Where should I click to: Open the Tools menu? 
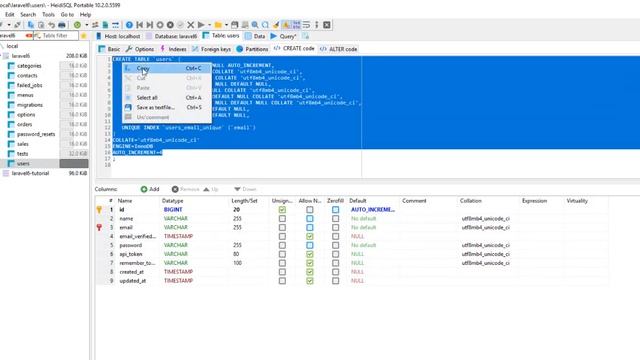coord(48,14)
